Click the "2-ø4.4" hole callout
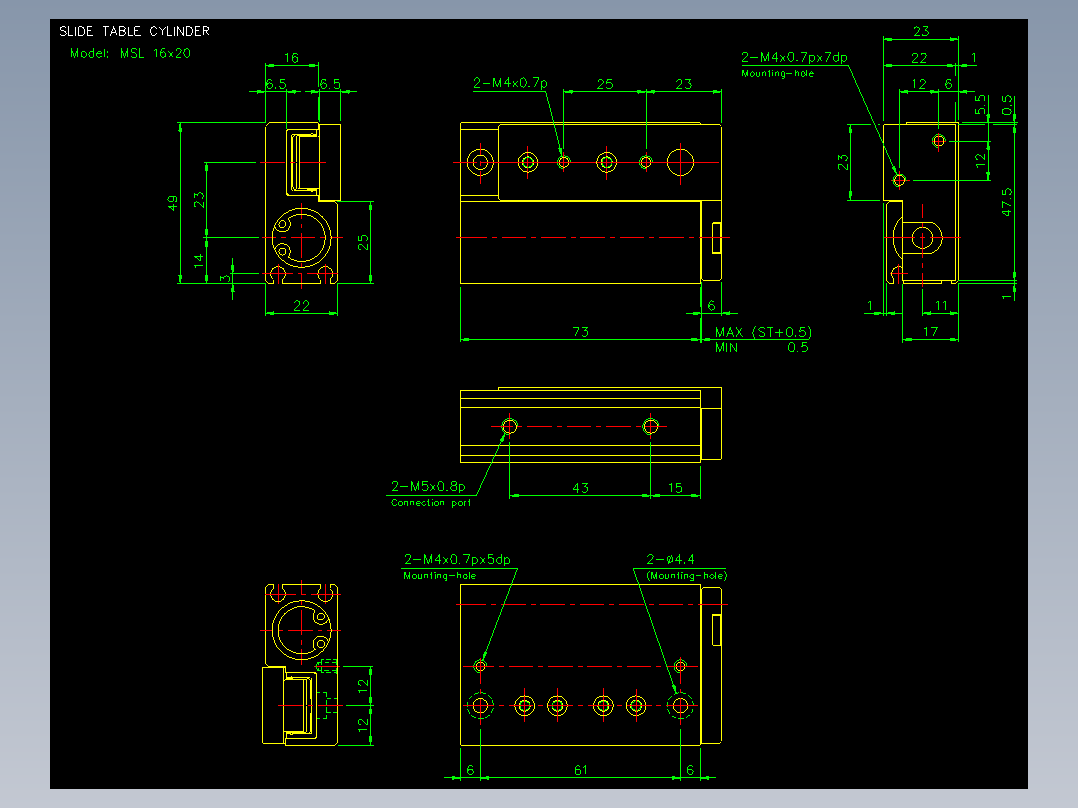 point(670,559)
